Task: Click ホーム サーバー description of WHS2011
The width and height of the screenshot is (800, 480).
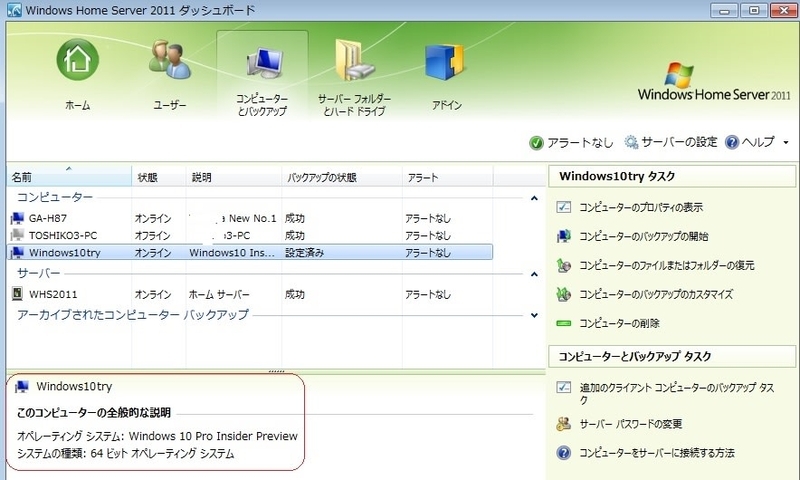Action: pos(219,294)
